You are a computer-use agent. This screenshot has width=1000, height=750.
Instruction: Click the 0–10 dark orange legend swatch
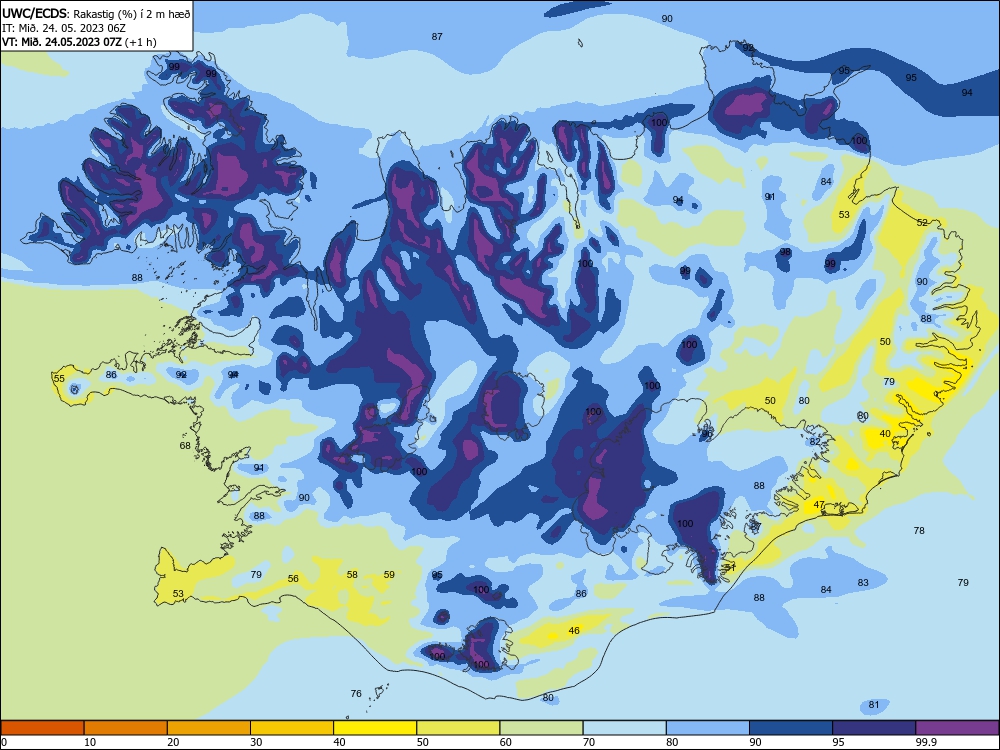coord(42,728)
